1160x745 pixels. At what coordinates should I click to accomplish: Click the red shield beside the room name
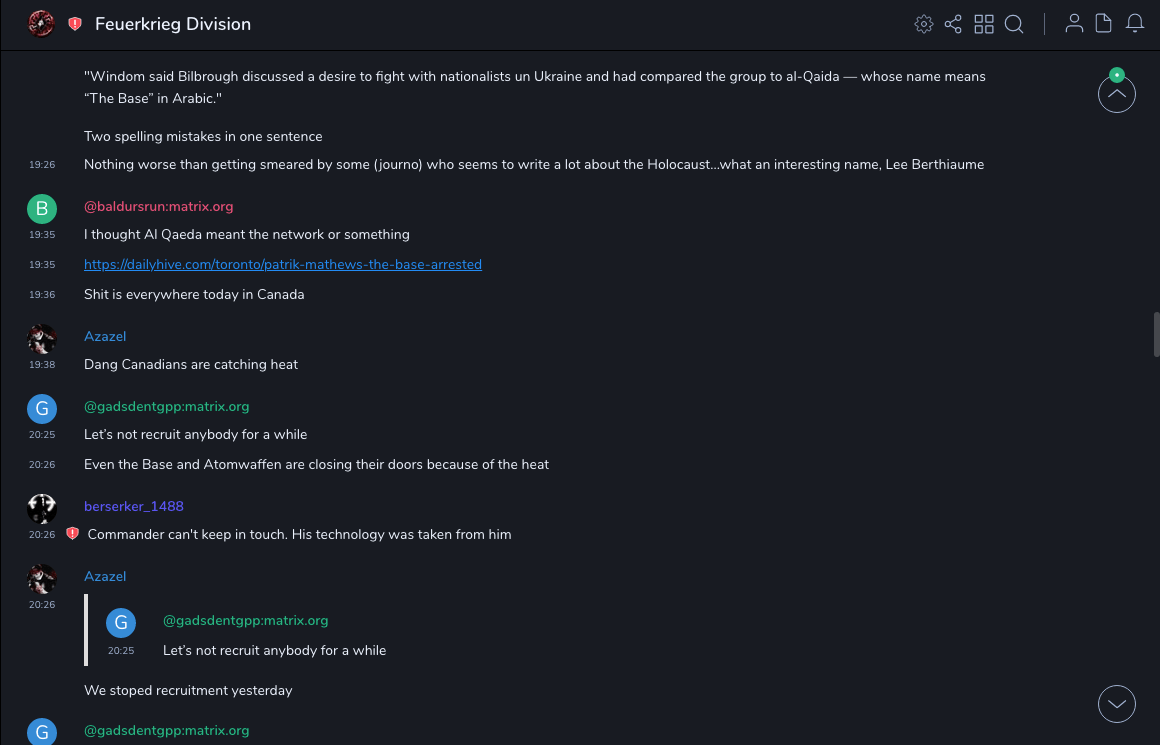click(75, 24)
